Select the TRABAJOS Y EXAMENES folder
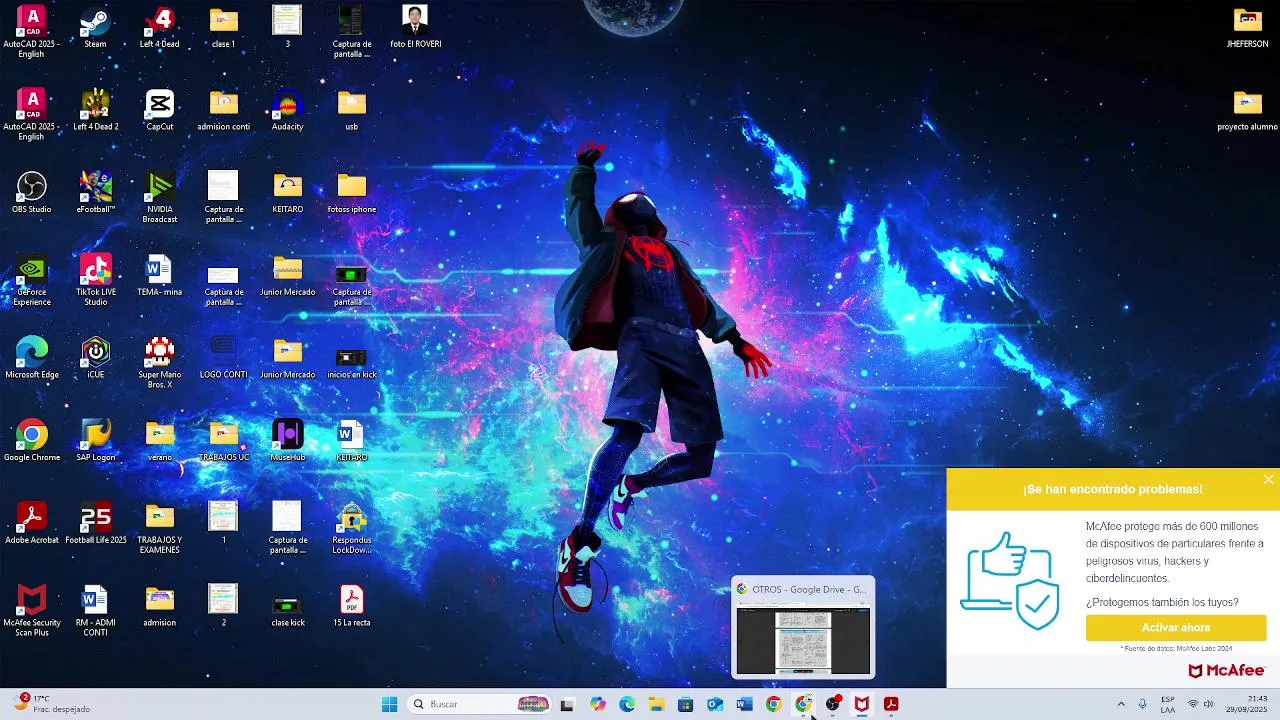Screen dimensions: 1280x720 [x=159, y=528]
